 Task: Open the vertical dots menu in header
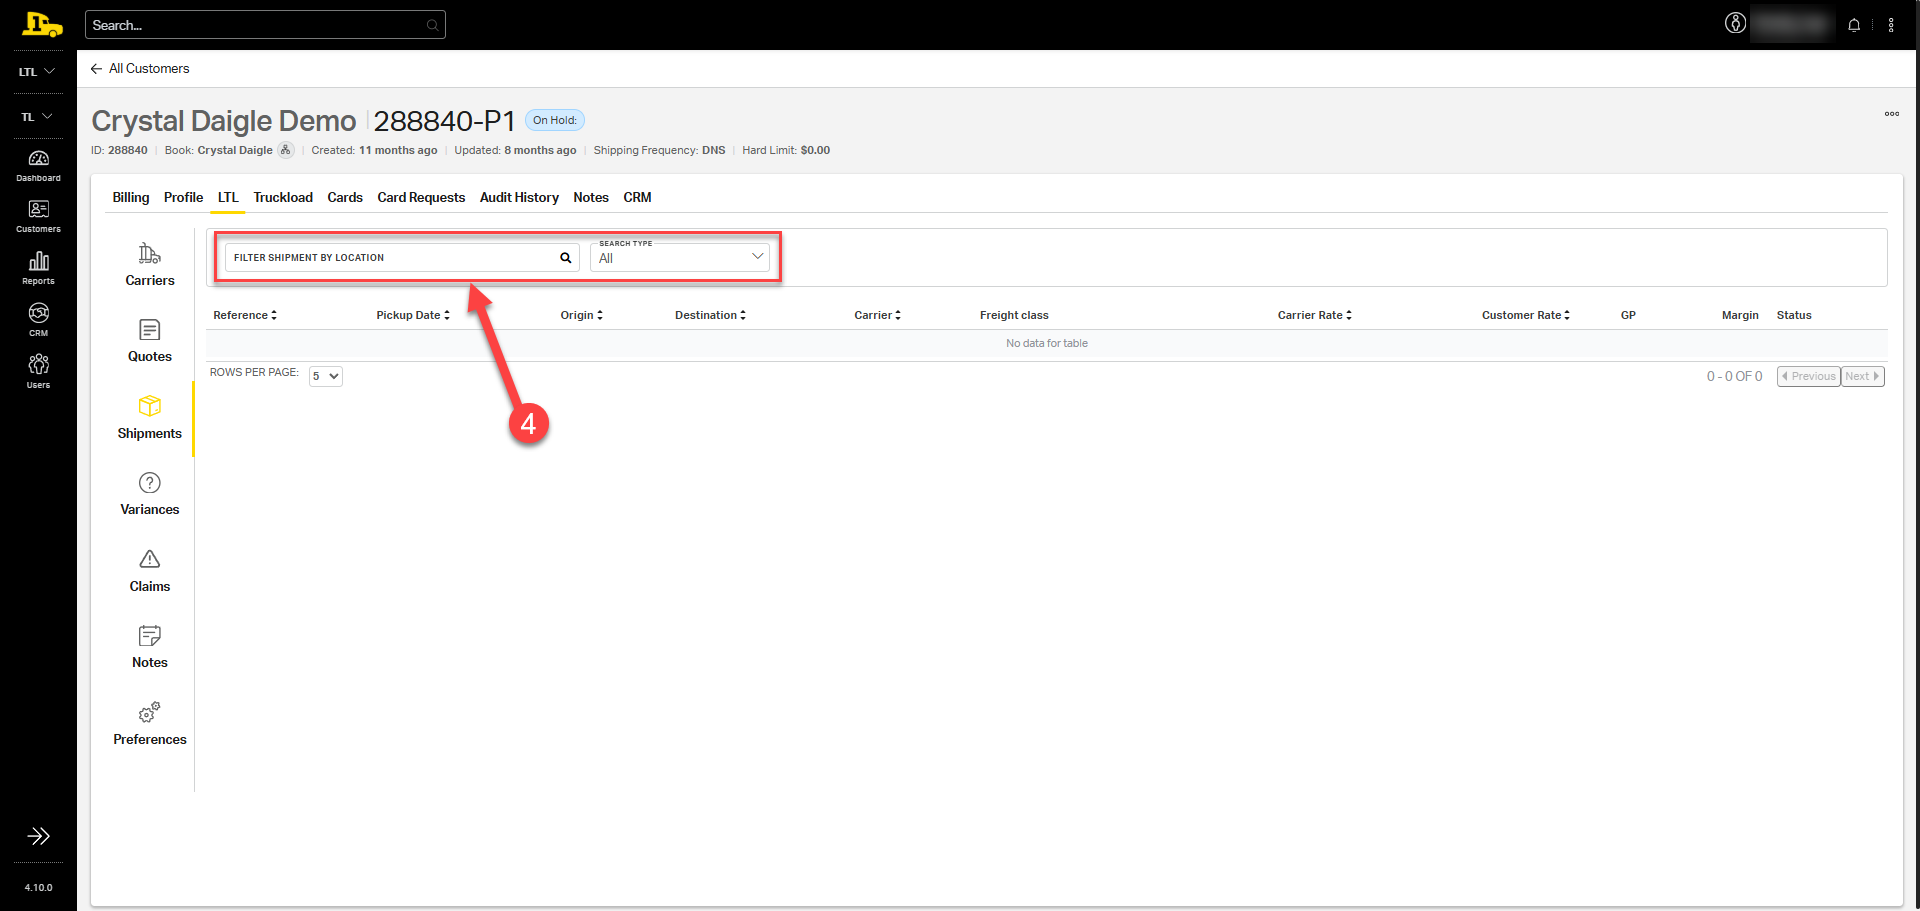[x=1891, y=25]
